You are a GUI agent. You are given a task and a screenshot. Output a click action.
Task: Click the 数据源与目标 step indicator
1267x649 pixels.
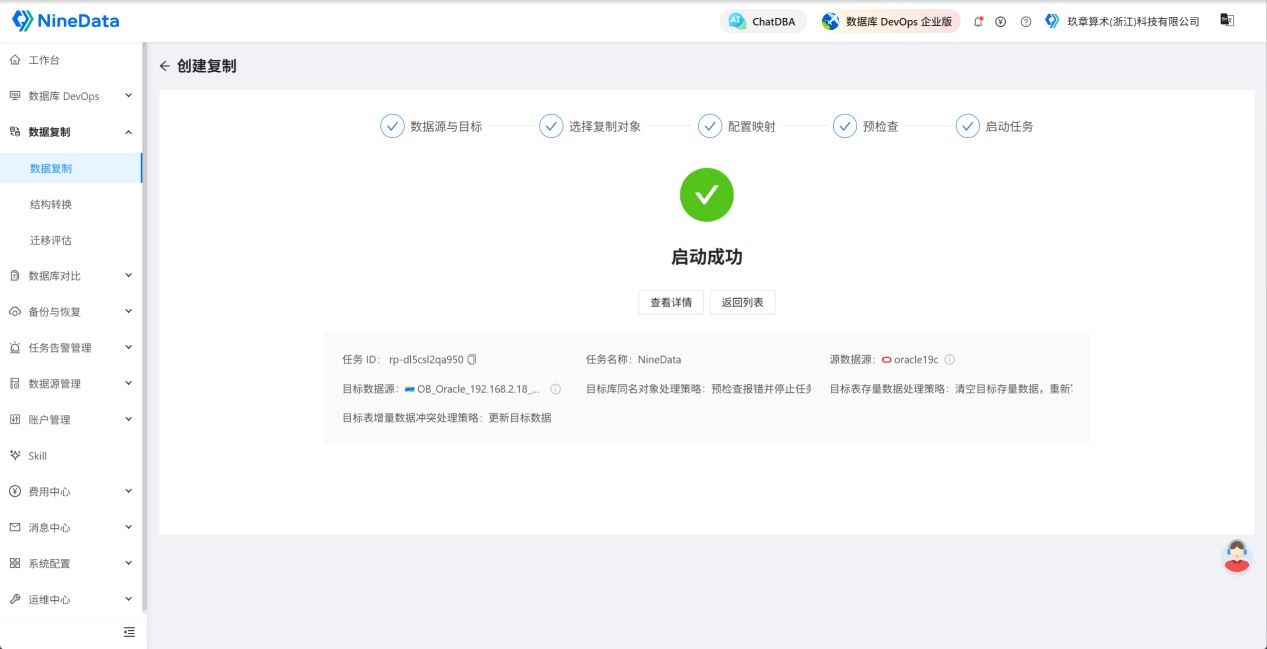pyautogui.click(x=431, y=126)
